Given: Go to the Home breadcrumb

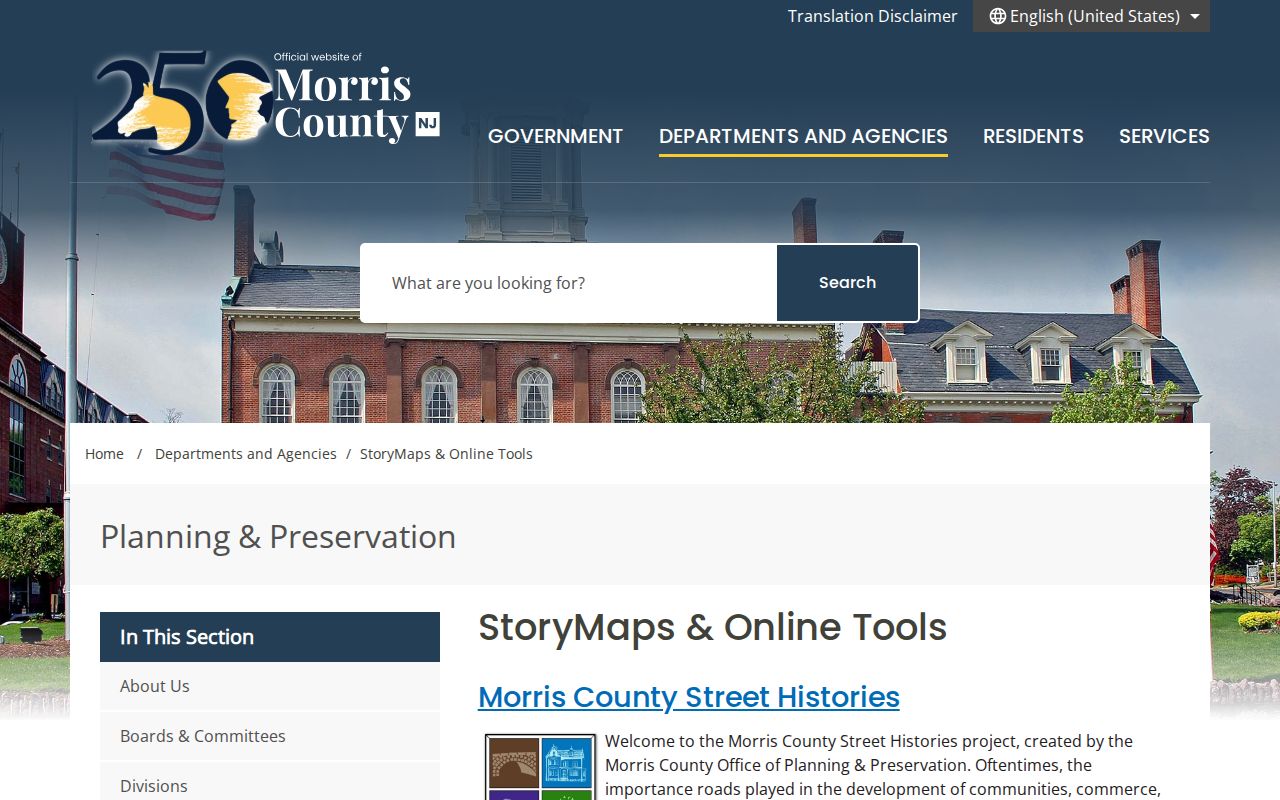Looking at the screenshot, I should click(104, 454).
